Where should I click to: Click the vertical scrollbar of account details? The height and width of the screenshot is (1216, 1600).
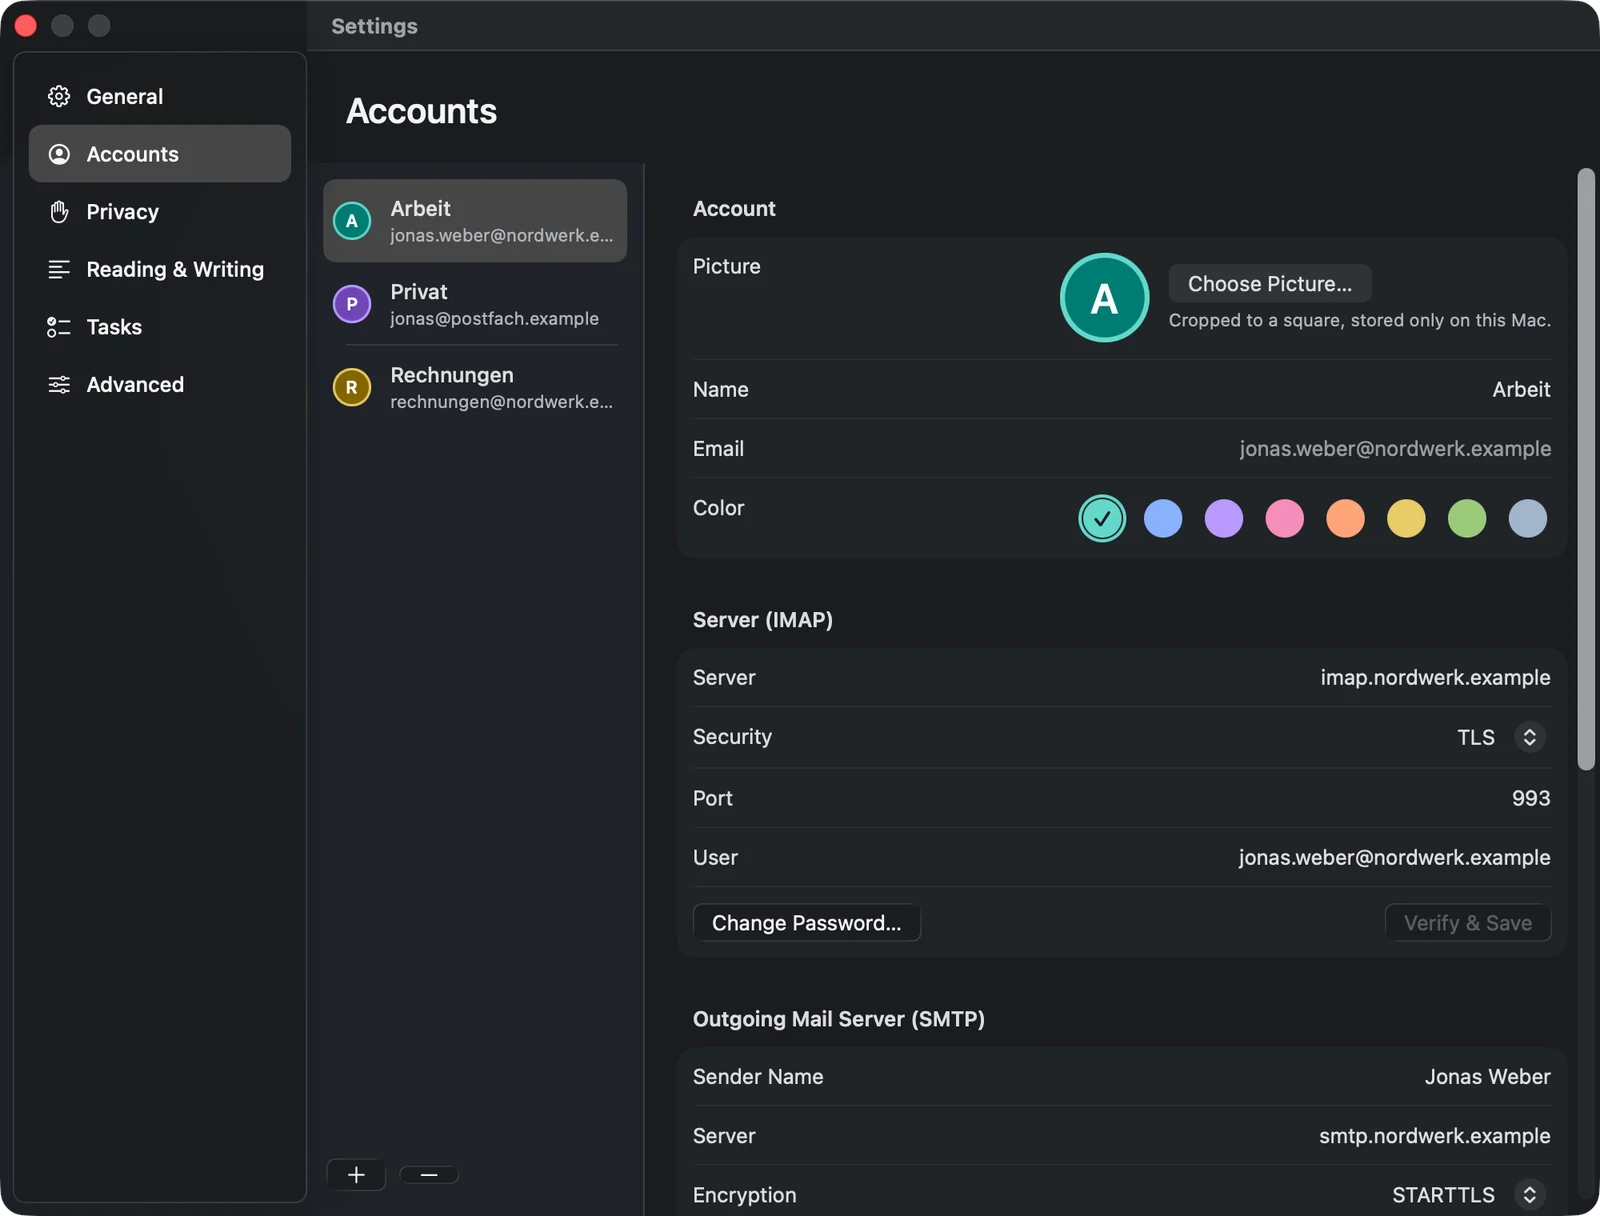[x=1586, y=470]
